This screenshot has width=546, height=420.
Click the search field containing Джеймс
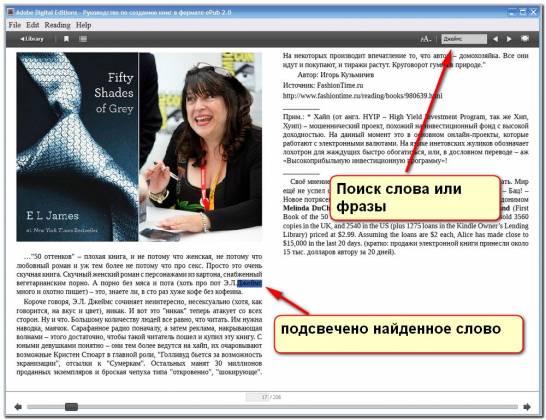(x=464, y=39)
